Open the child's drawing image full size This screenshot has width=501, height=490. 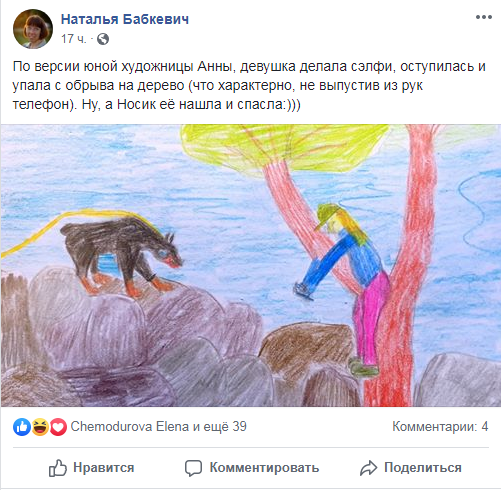click(251, 265)
